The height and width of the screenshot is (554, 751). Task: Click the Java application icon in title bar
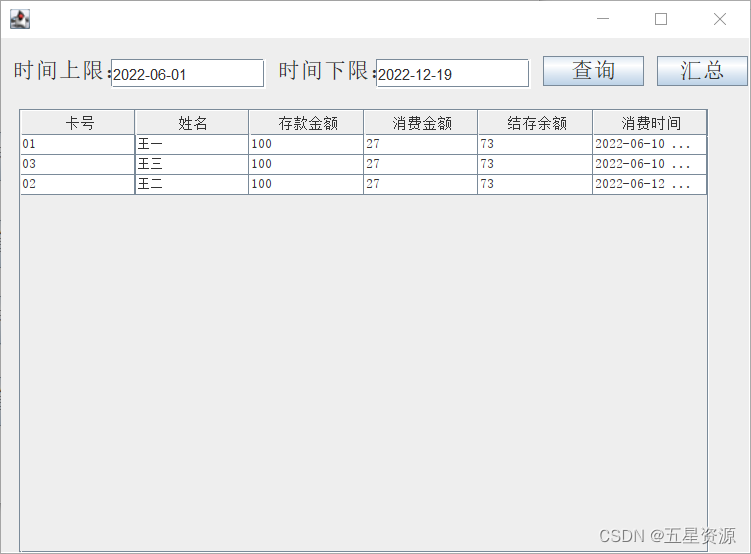(20, 19)
